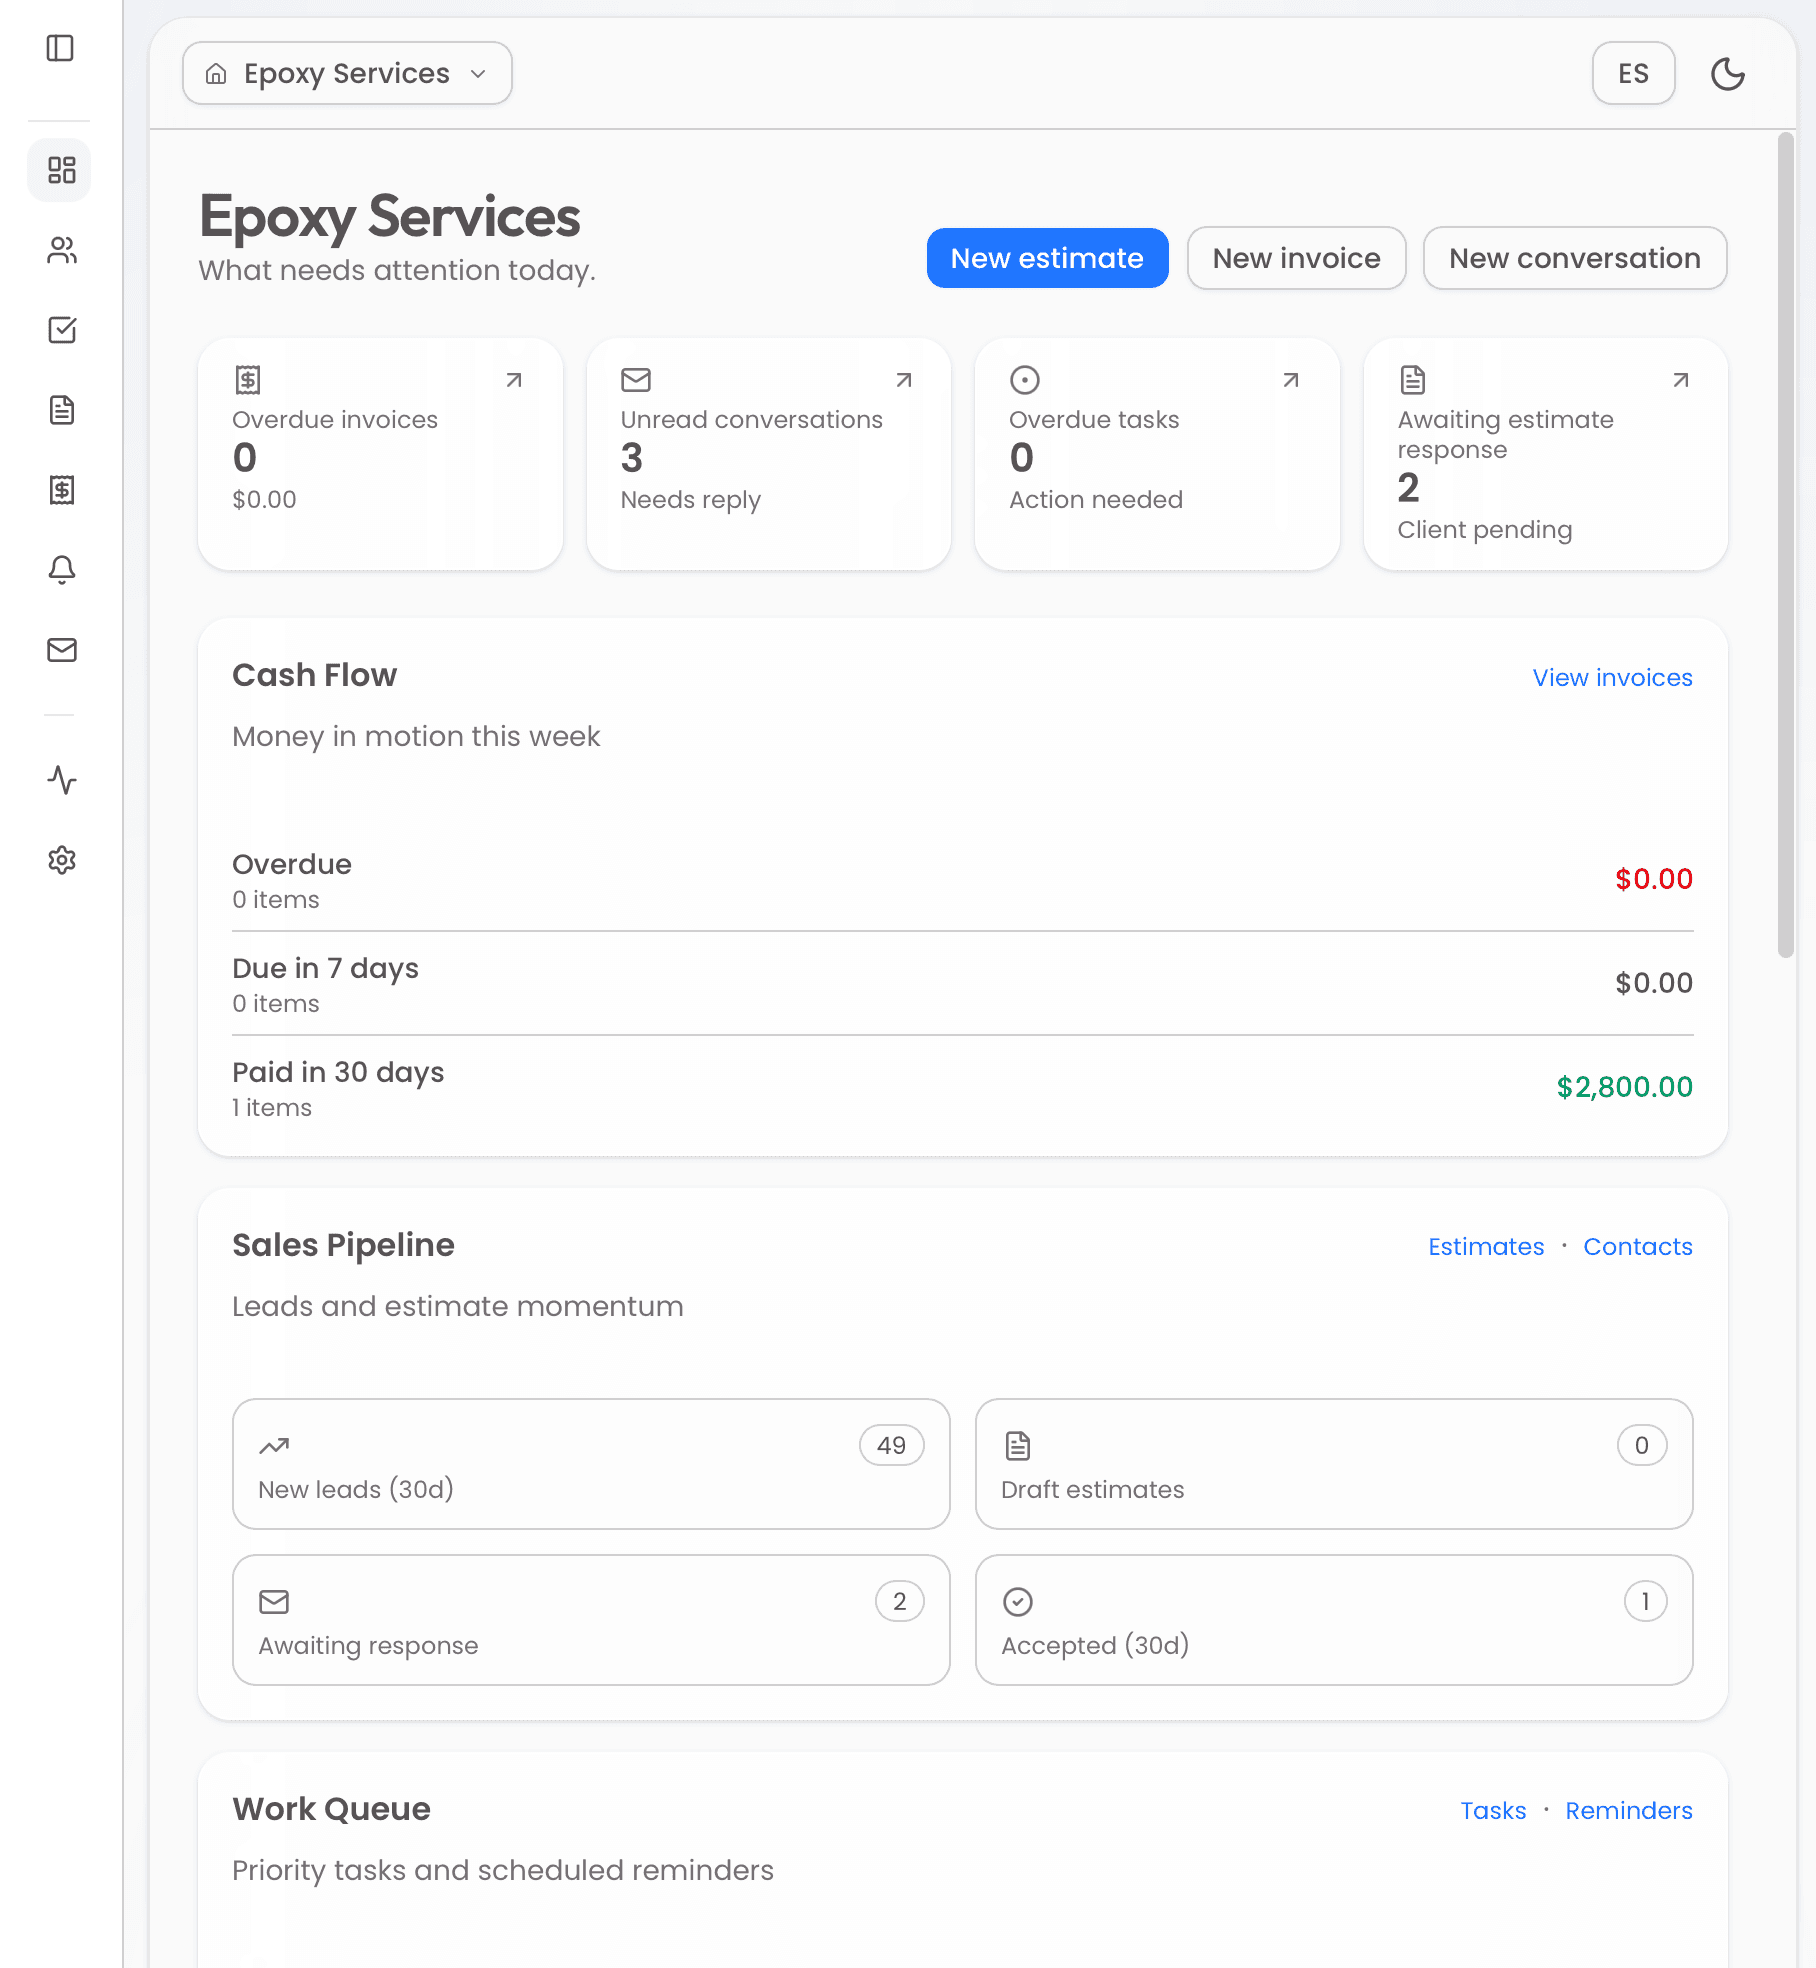This screenshot has height=1968, width=1816.
Task: Collapse the sidebar using the panel icon
Action: coord(60,47)
